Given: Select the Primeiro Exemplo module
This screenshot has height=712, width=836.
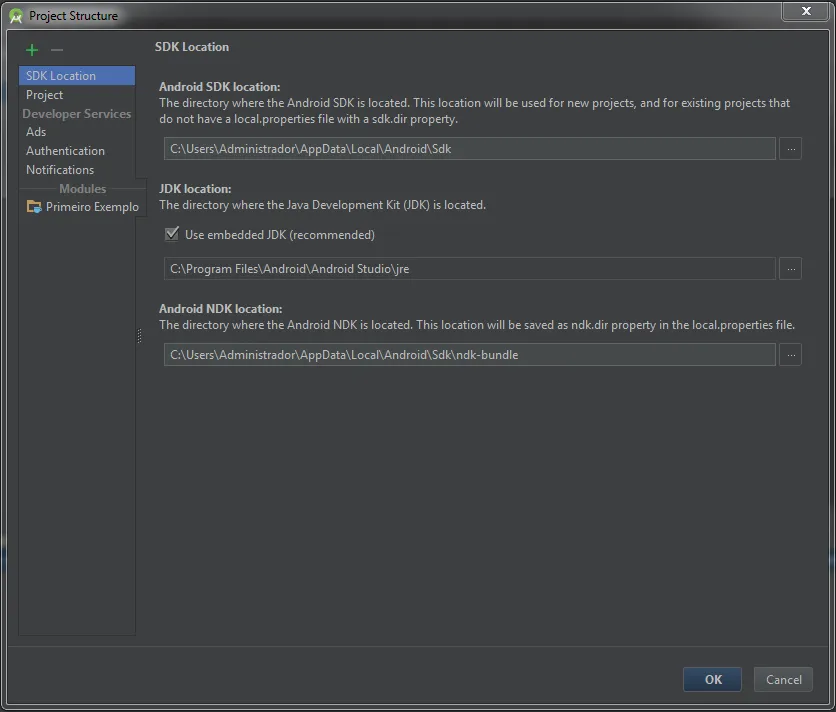Looking at the screenshot, I should 92,207.
